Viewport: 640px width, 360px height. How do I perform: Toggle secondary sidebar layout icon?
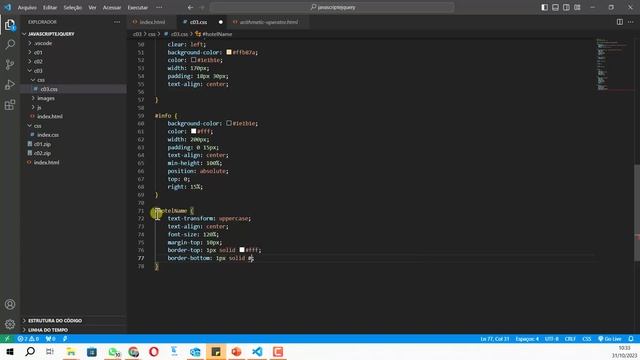tap(566, 7)
